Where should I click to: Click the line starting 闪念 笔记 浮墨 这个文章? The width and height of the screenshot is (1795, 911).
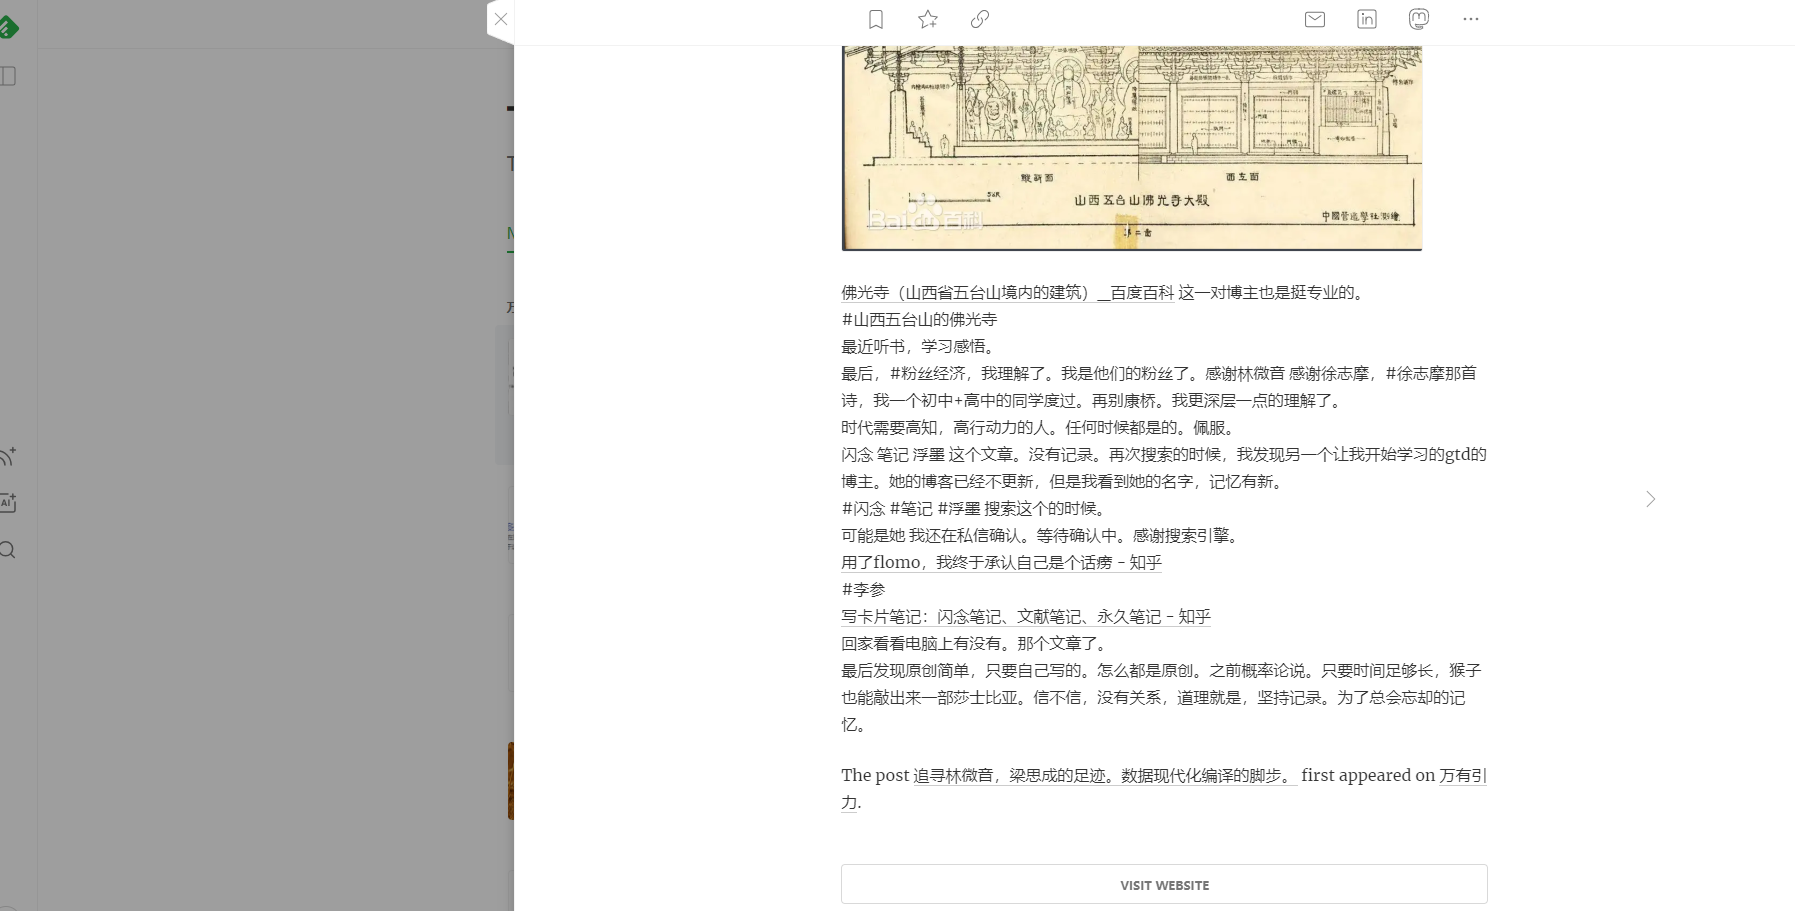point(1164,468)
